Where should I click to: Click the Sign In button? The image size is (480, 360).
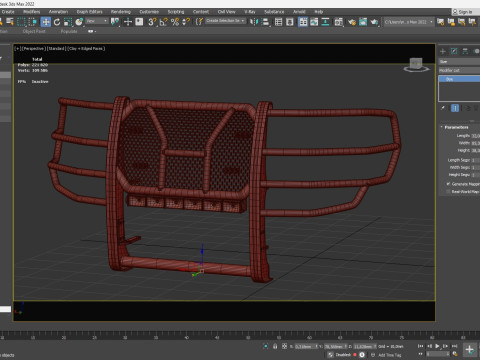tap(465, 12)
